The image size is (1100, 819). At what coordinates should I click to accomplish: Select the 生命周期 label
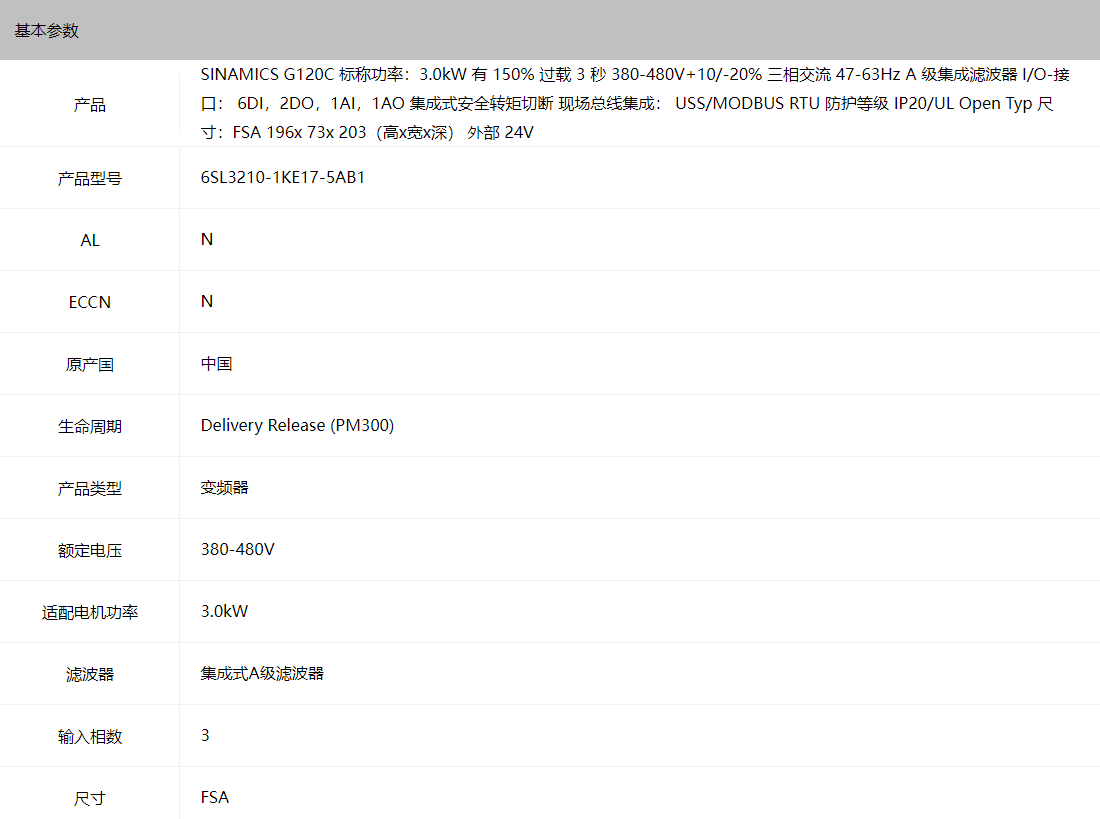point(90,427)
